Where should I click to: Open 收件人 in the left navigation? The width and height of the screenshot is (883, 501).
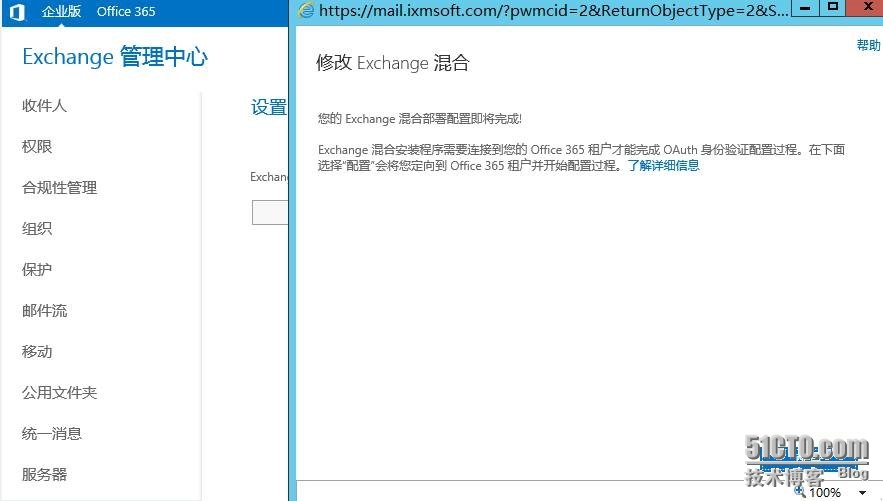(x=44, y=105)
